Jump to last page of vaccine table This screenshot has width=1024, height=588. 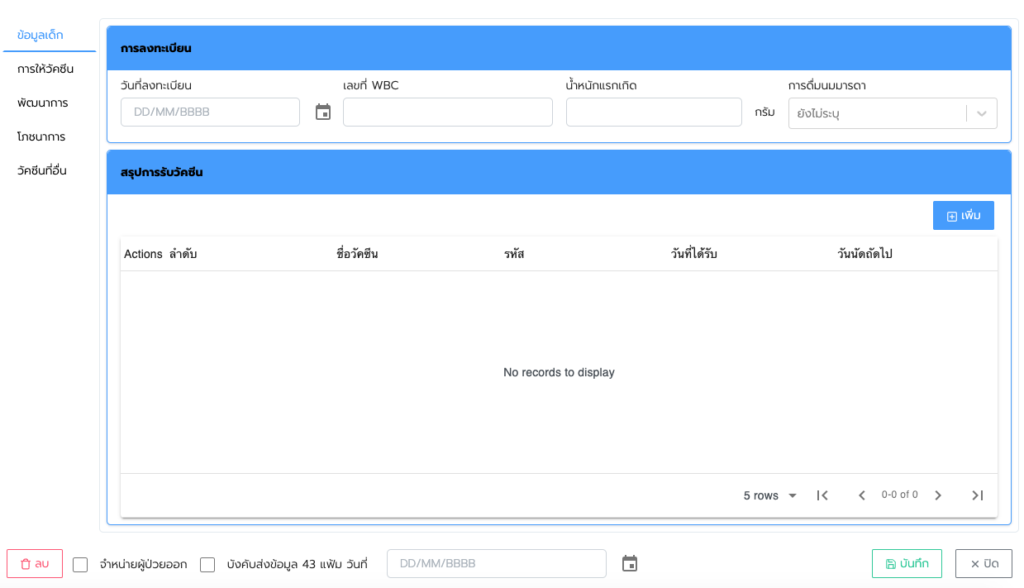click(977, 495)
